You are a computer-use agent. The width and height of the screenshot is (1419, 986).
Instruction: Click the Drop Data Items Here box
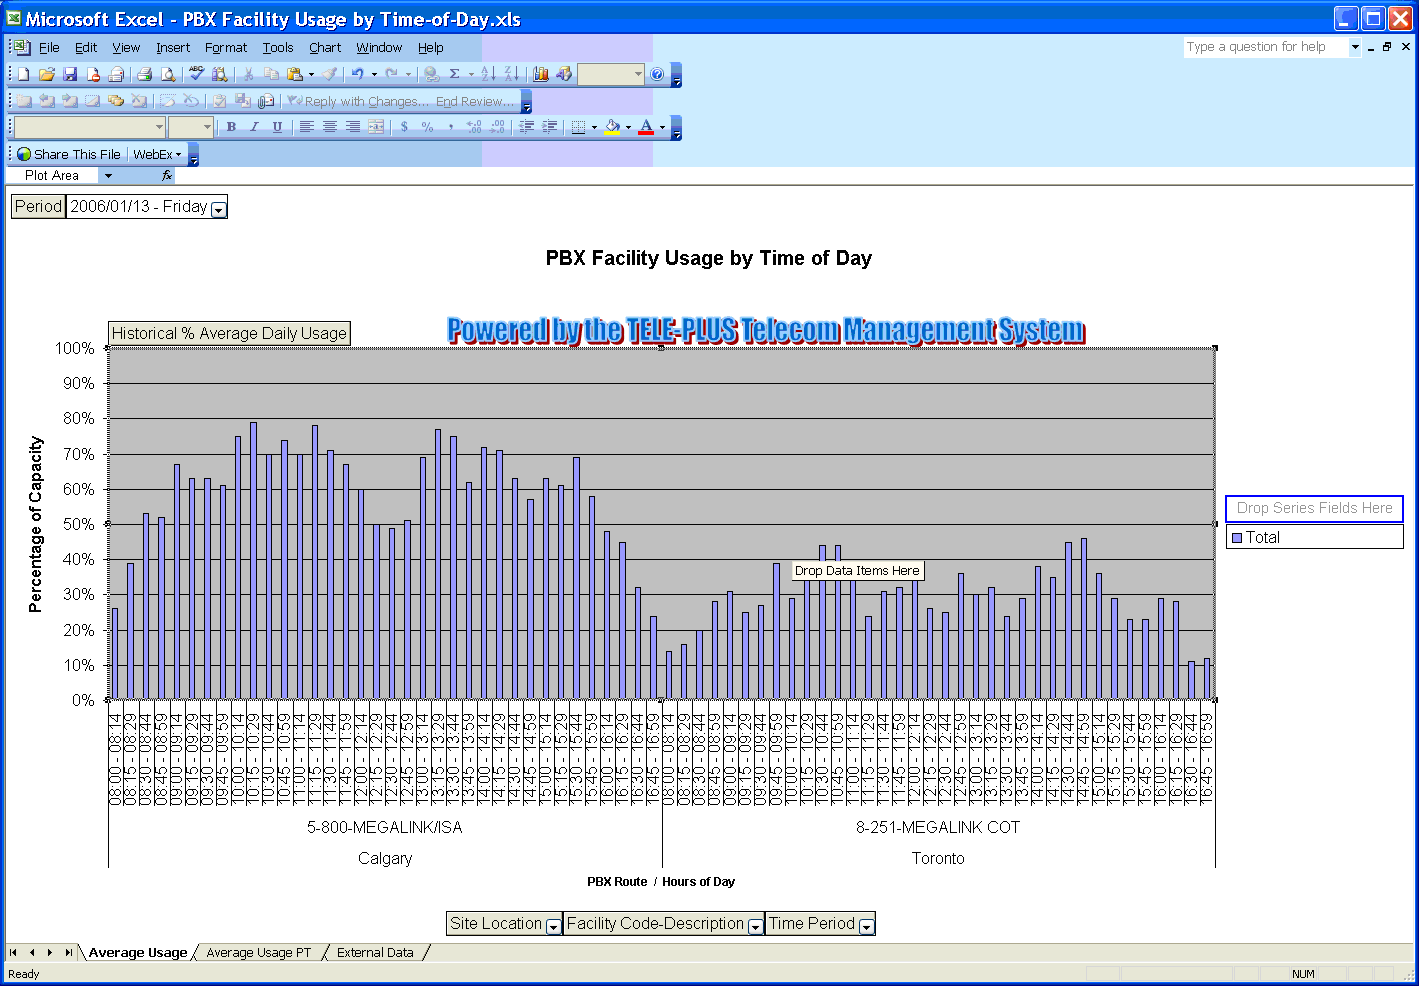[x=857, y=571]
